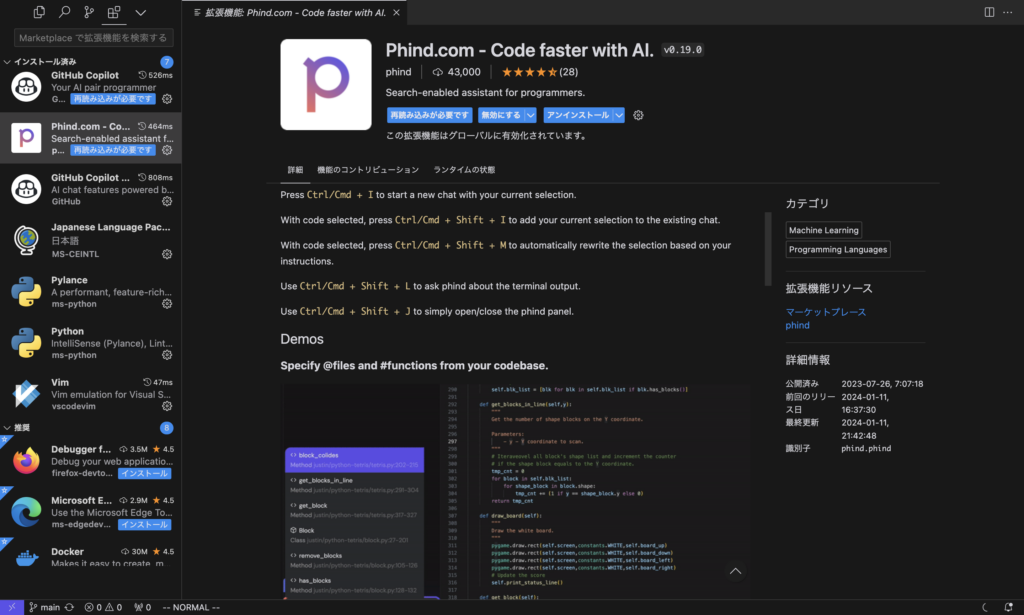Close the Phind.com extension tab

click(396, 12)
